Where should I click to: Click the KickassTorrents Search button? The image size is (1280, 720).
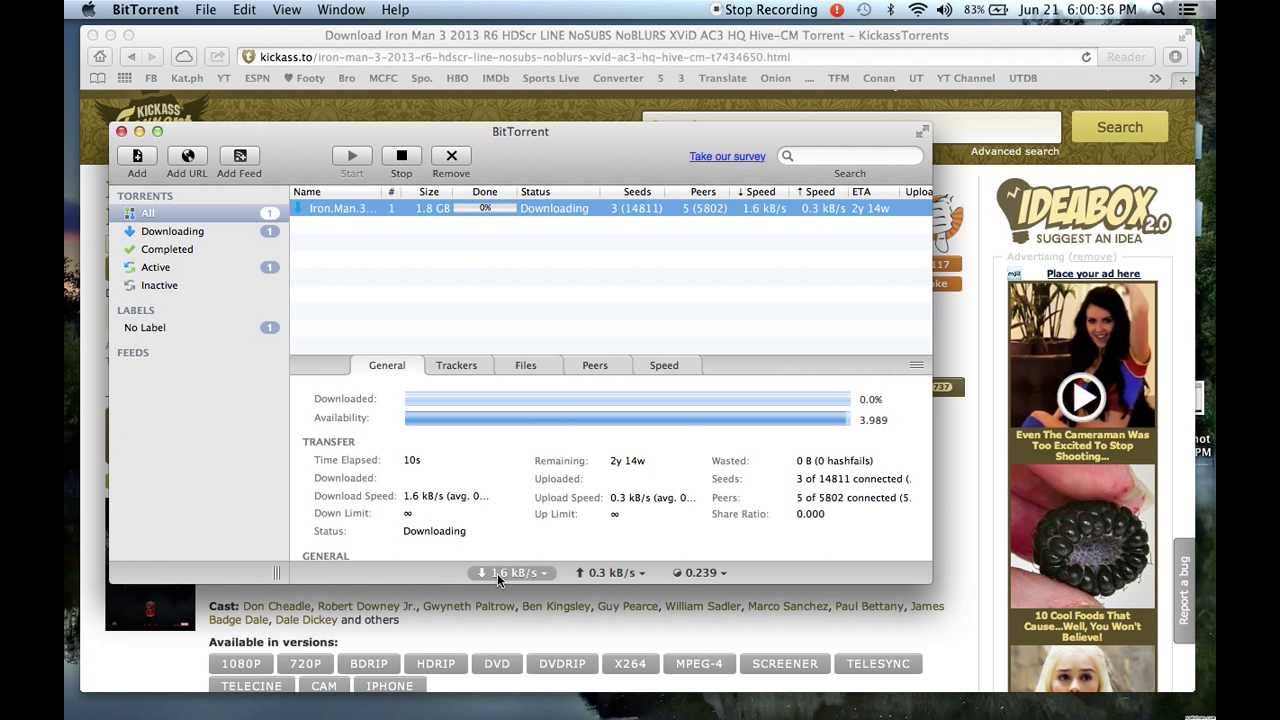(1119, 127)
